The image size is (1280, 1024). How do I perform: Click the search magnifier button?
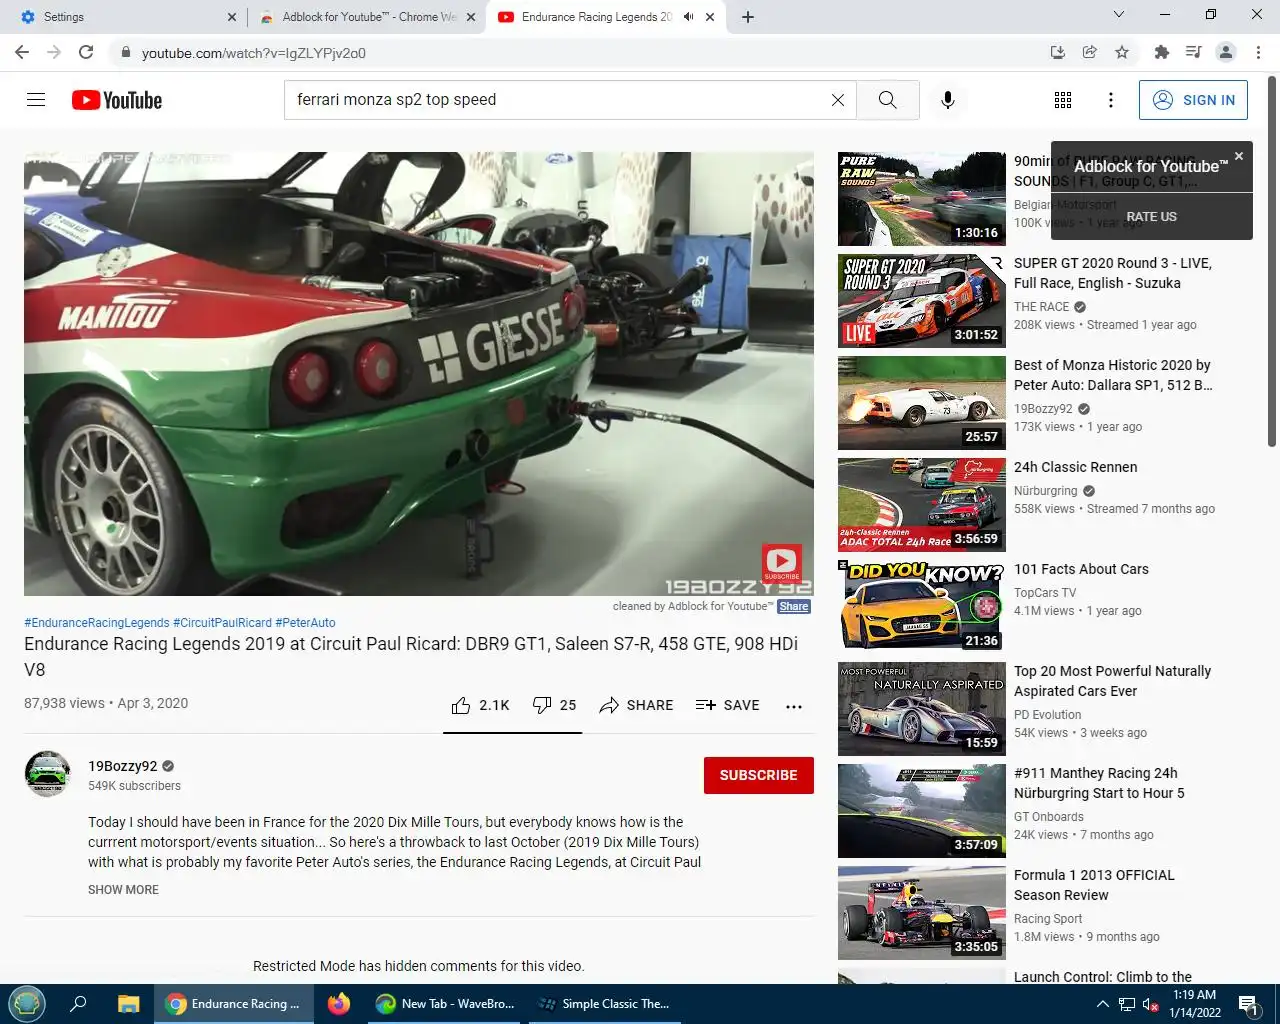887,100
